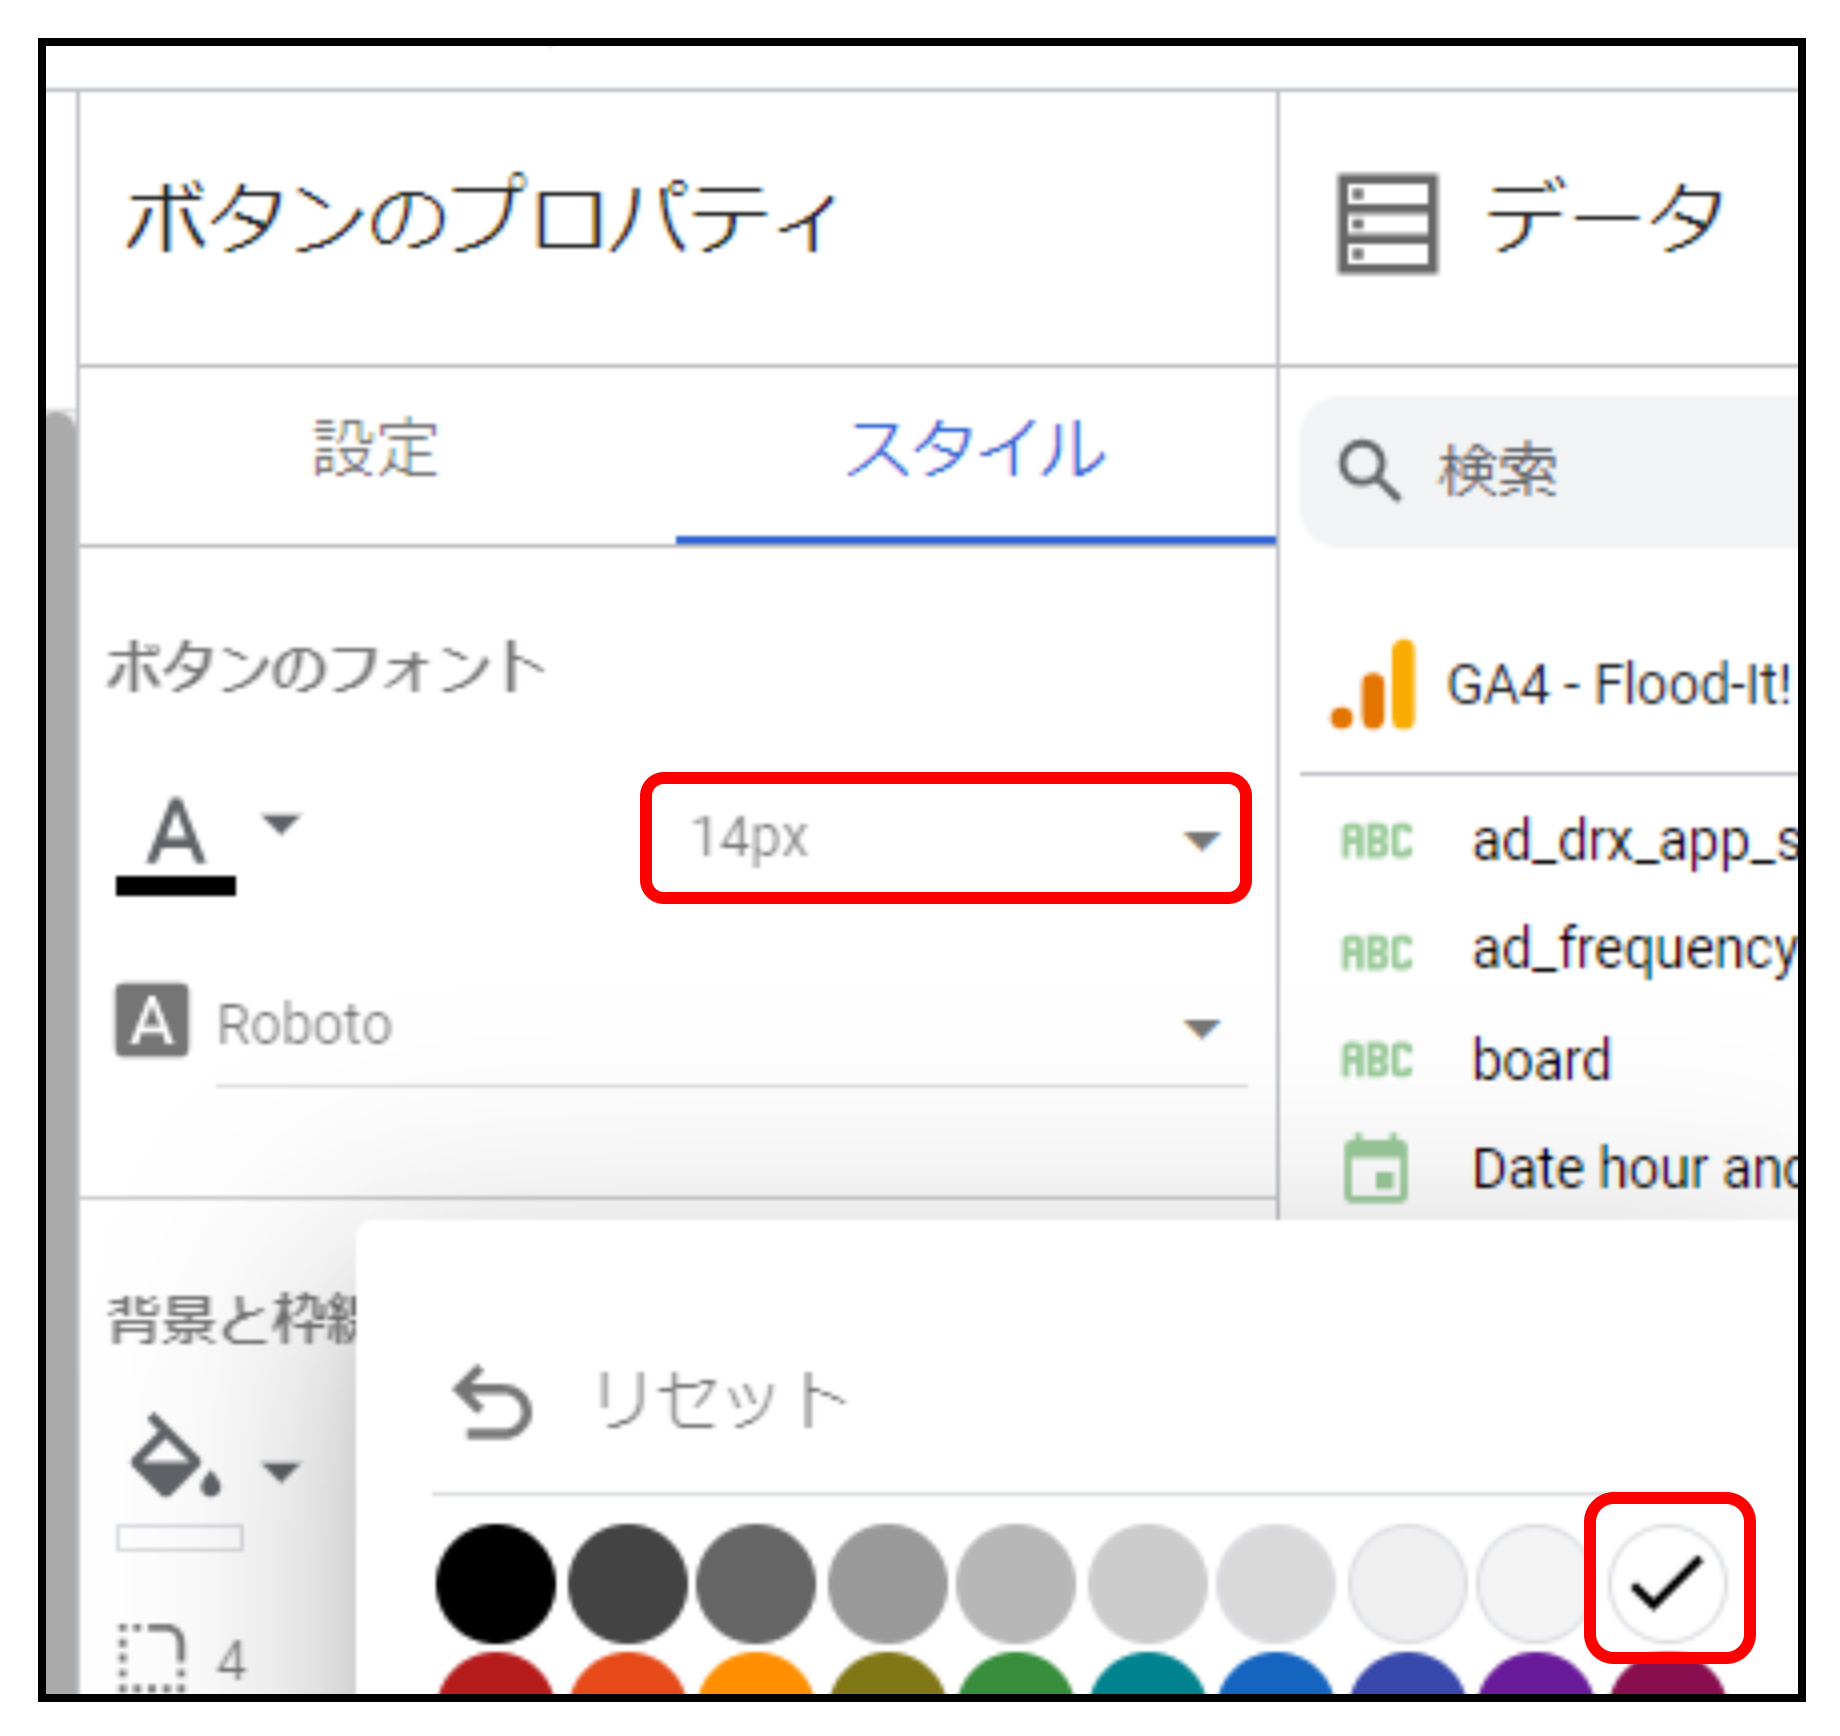Click the GA4 Analytics data source icon
1840x1736 pixels.
[1373, 686]
